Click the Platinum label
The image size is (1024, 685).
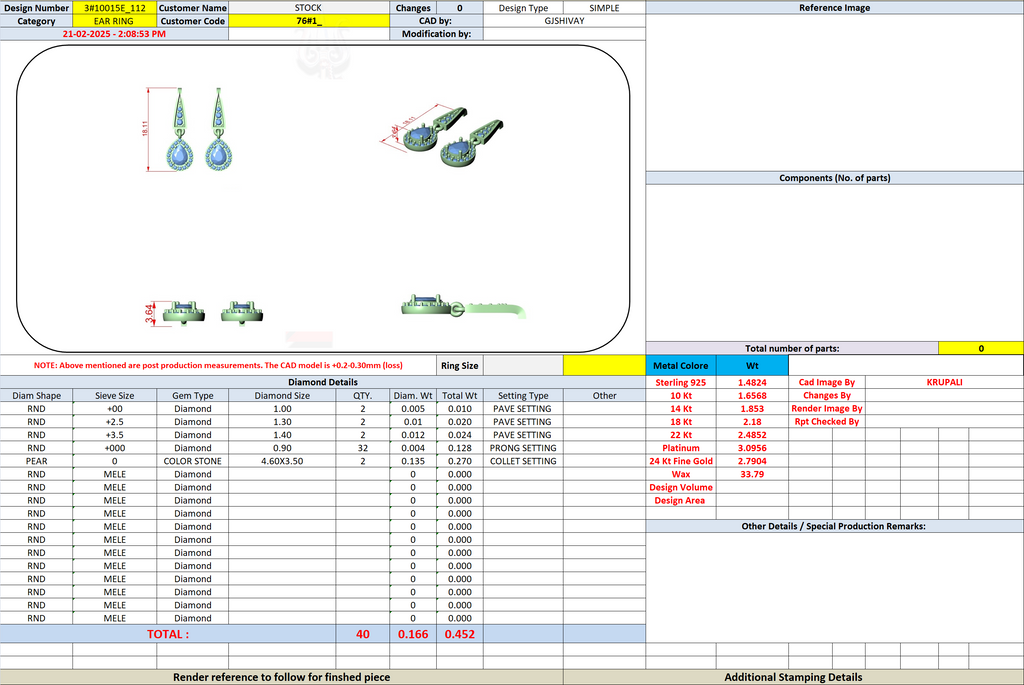[x=681, y=448]
